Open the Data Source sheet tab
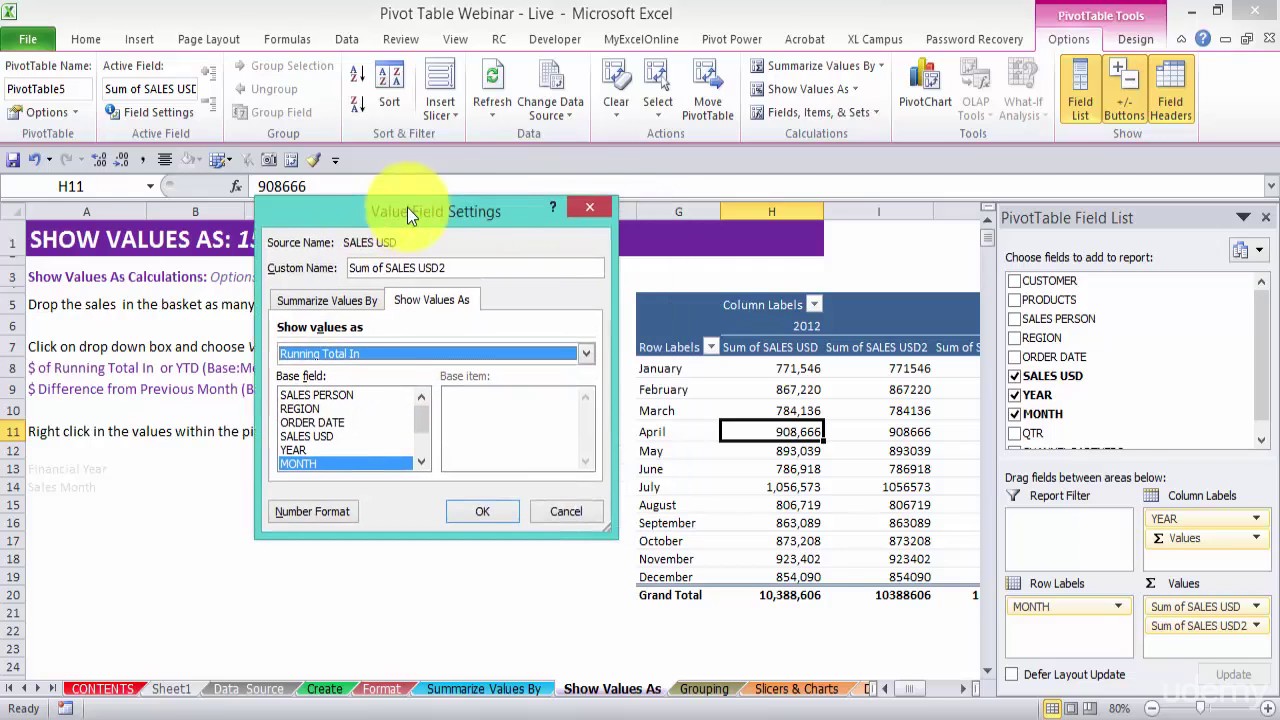The image size is (1280, 720). coord(248,689)
